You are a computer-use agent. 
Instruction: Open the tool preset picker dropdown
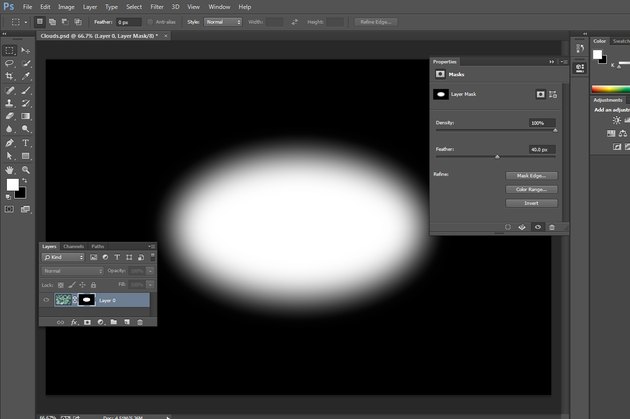click(x=26, y=22)
